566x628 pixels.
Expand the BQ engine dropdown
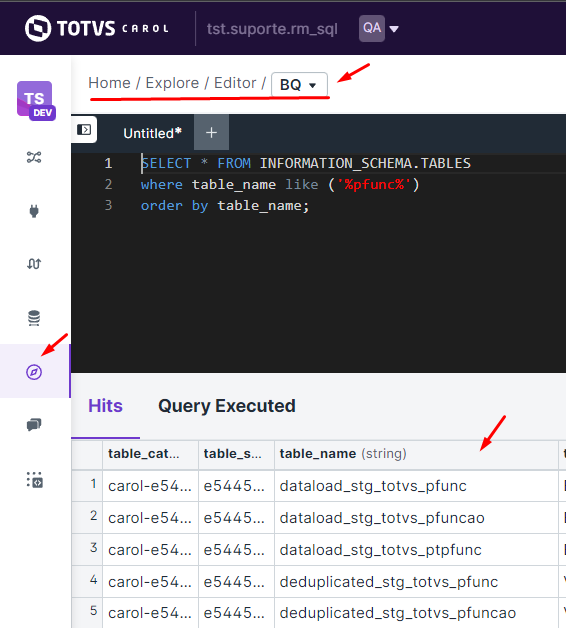[x=299, y=85]
